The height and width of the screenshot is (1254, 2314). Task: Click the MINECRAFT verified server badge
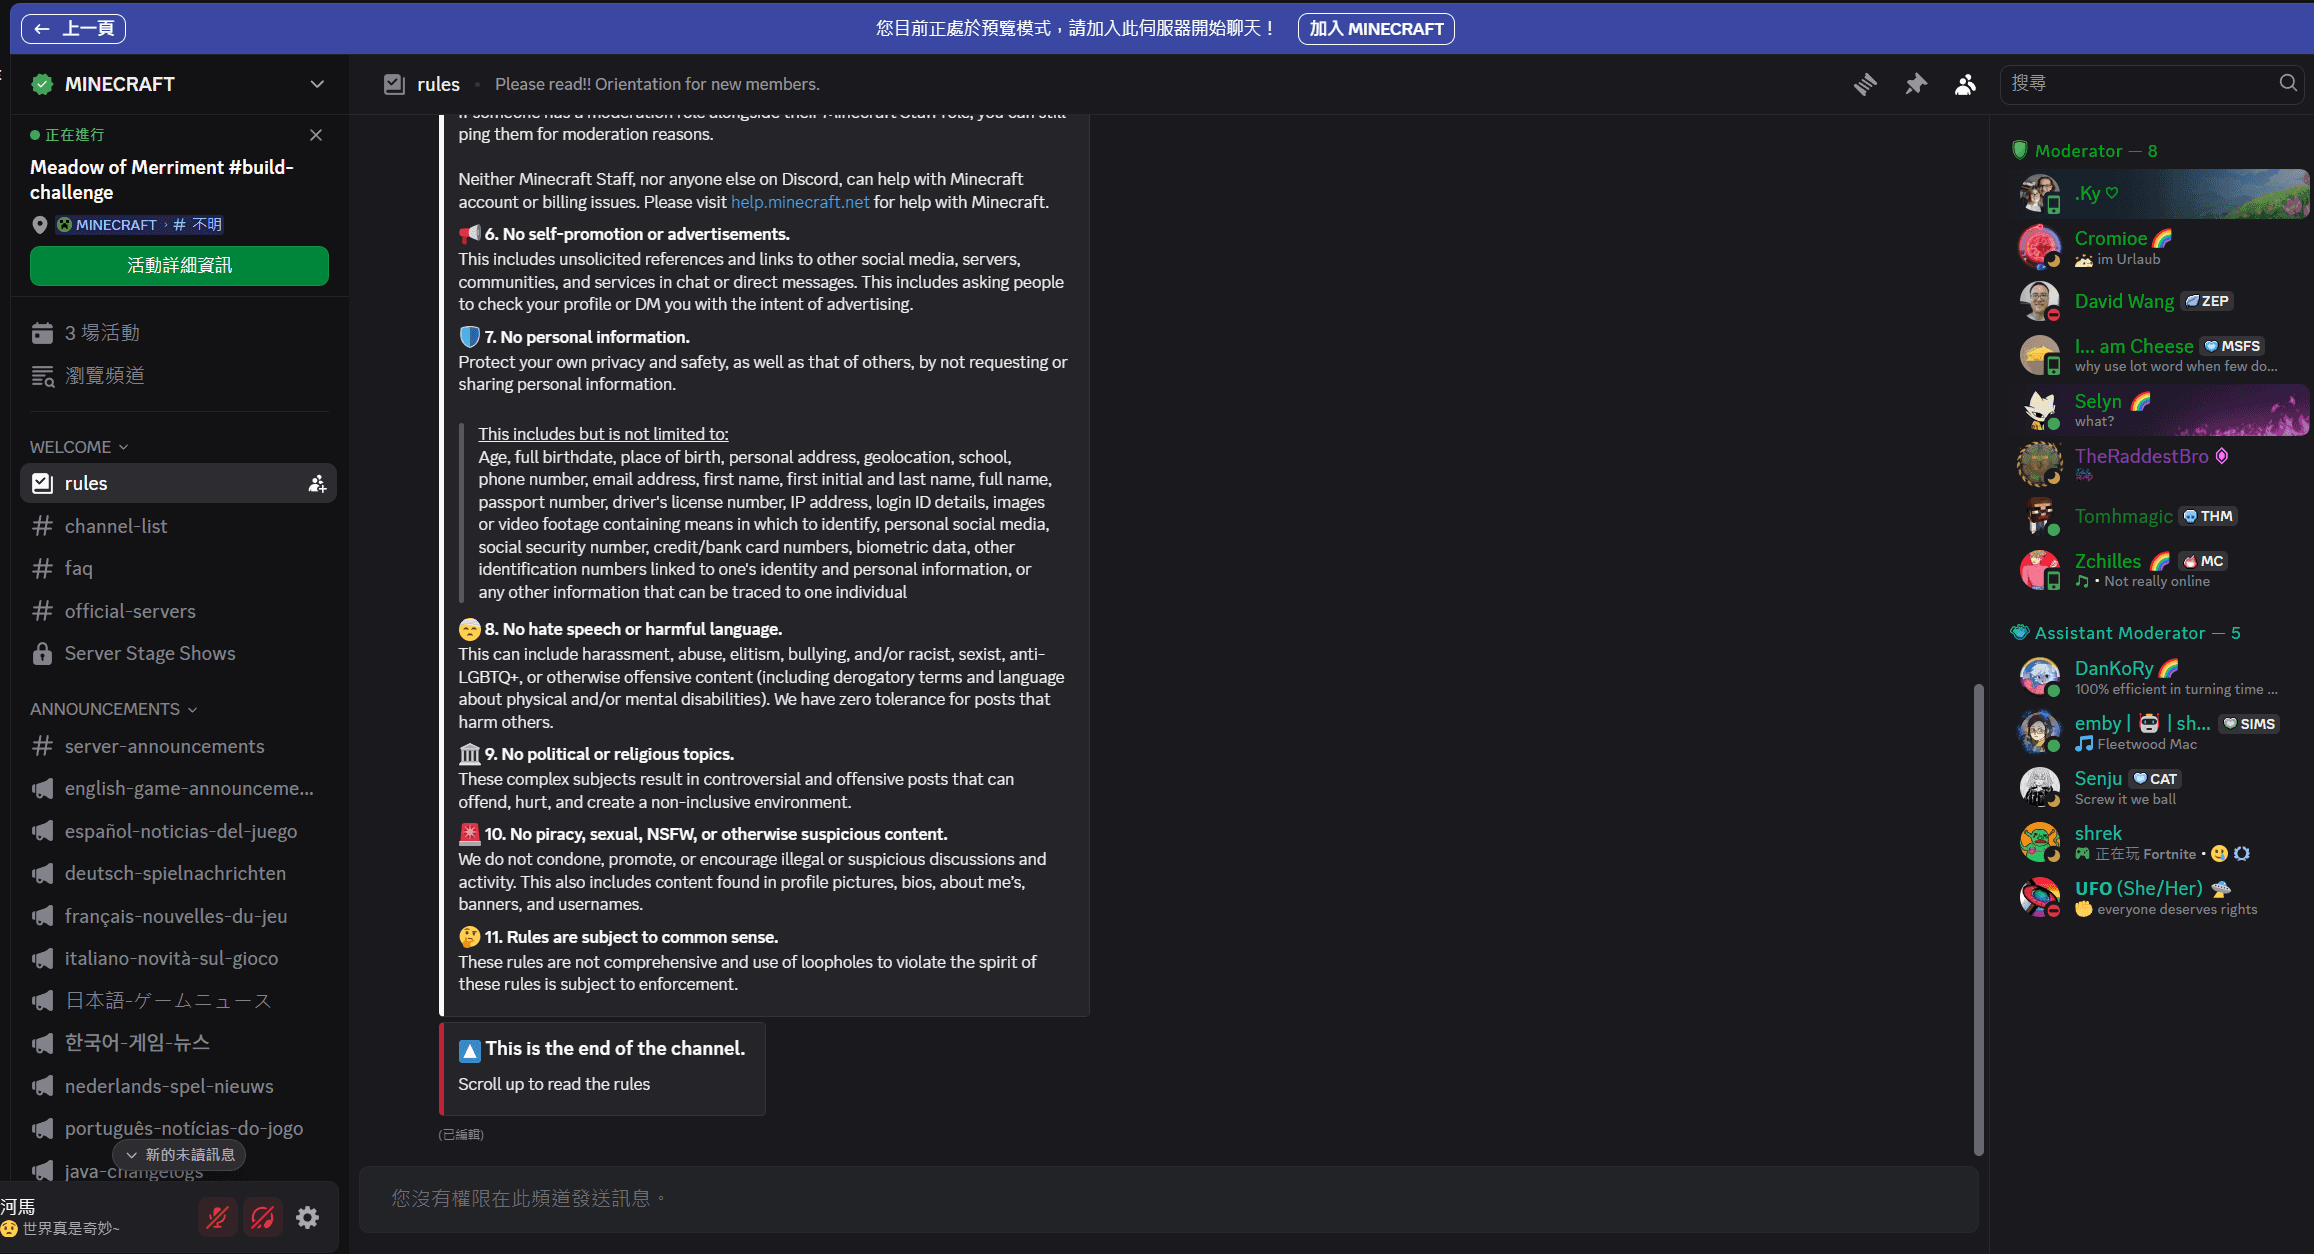(42, 84)
